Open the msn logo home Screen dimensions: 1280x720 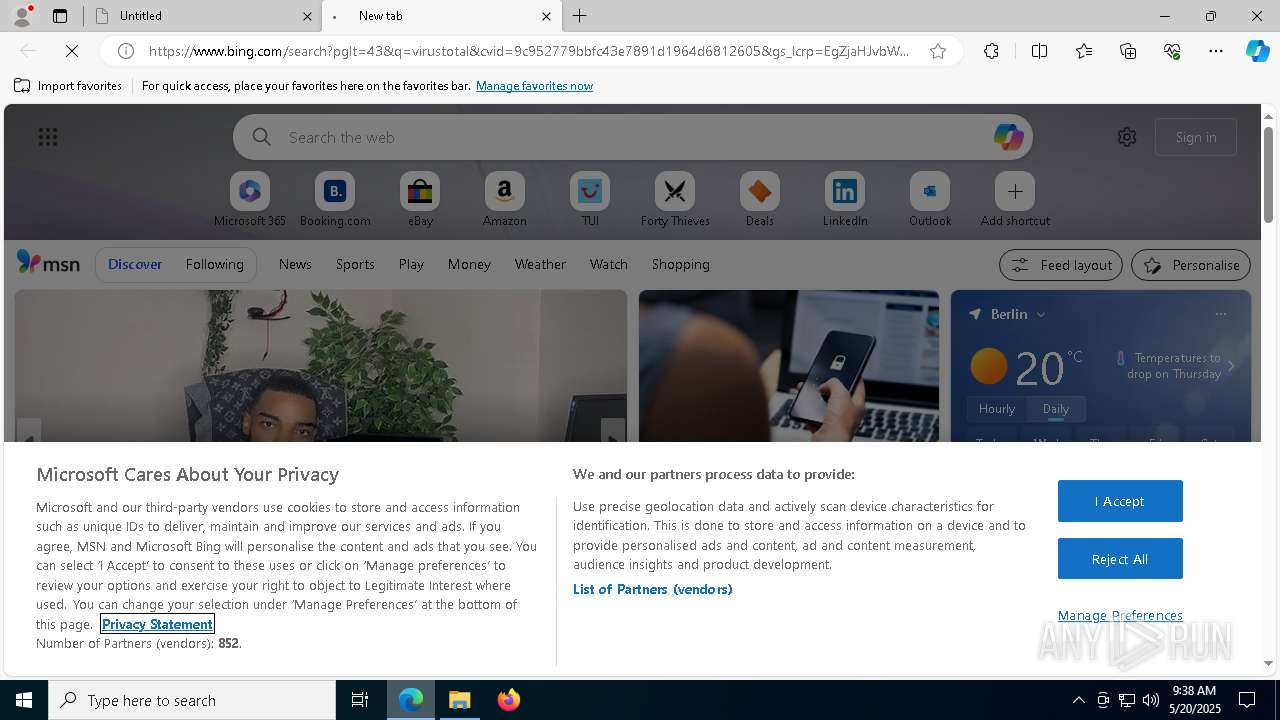point(48,263)
